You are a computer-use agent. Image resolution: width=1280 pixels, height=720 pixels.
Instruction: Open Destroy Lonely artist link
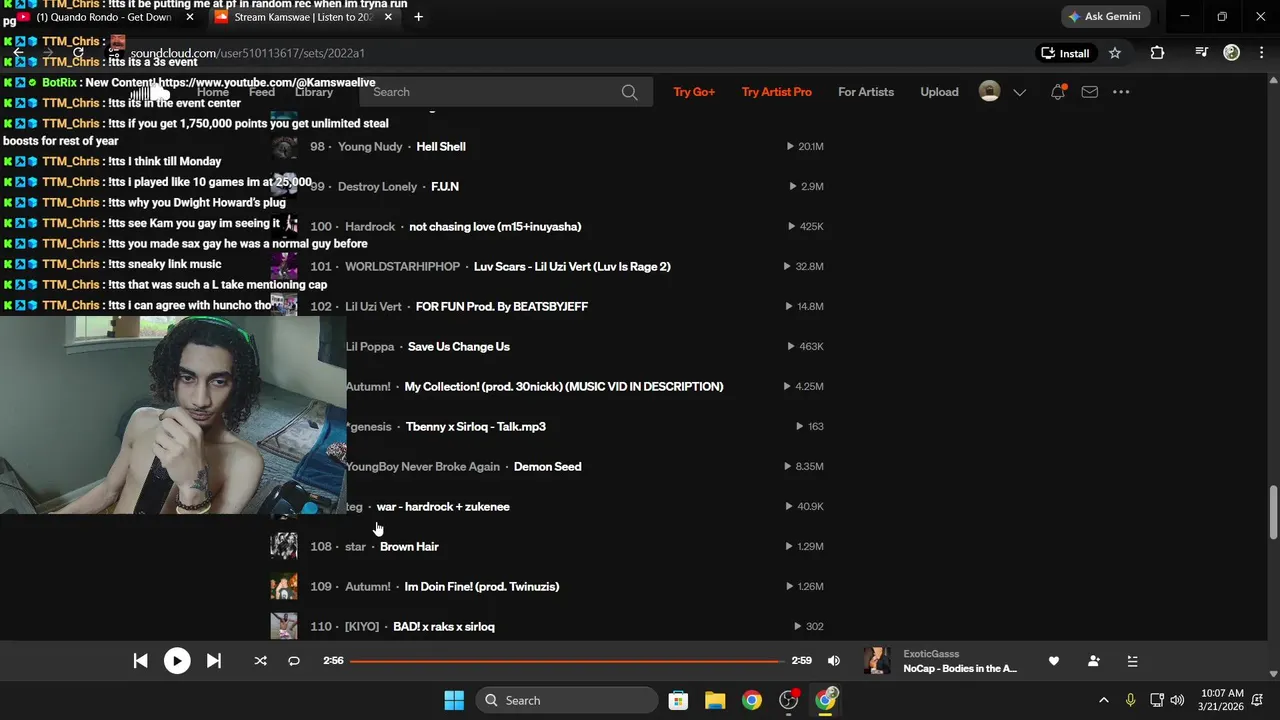(x=378, y=187)
